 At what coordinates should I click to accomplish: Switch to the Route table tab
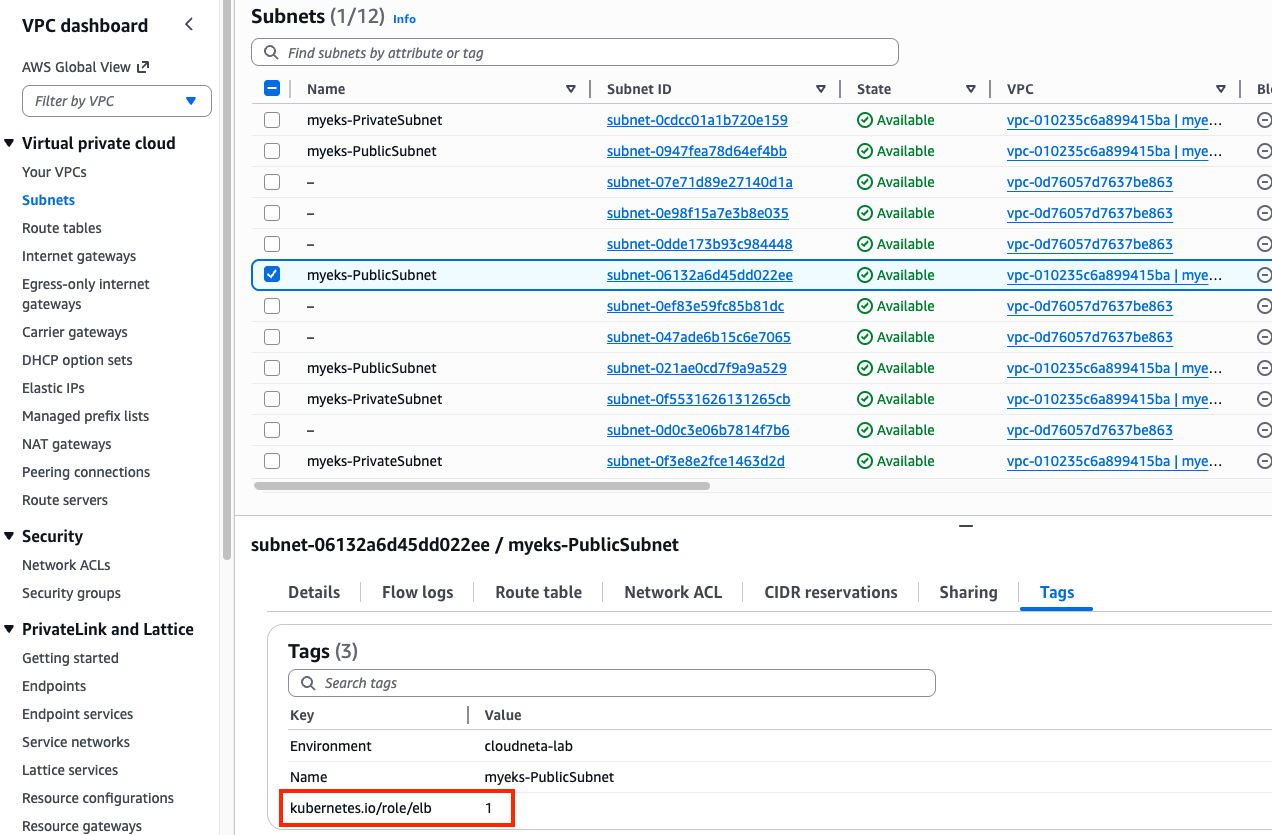point(538,592)
